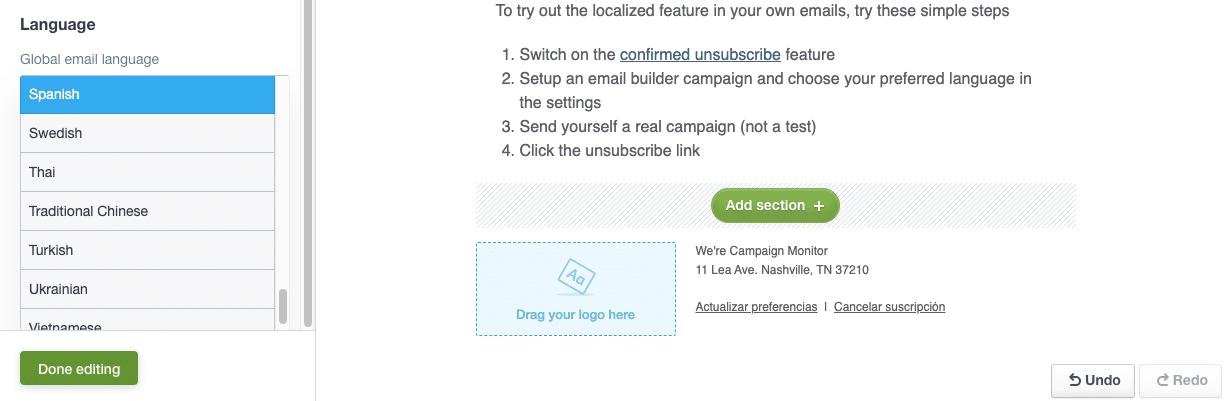This screenshot has height=401, width=1232.
Task: Select Turkish from the language list
Action: (x=147, y=250)
